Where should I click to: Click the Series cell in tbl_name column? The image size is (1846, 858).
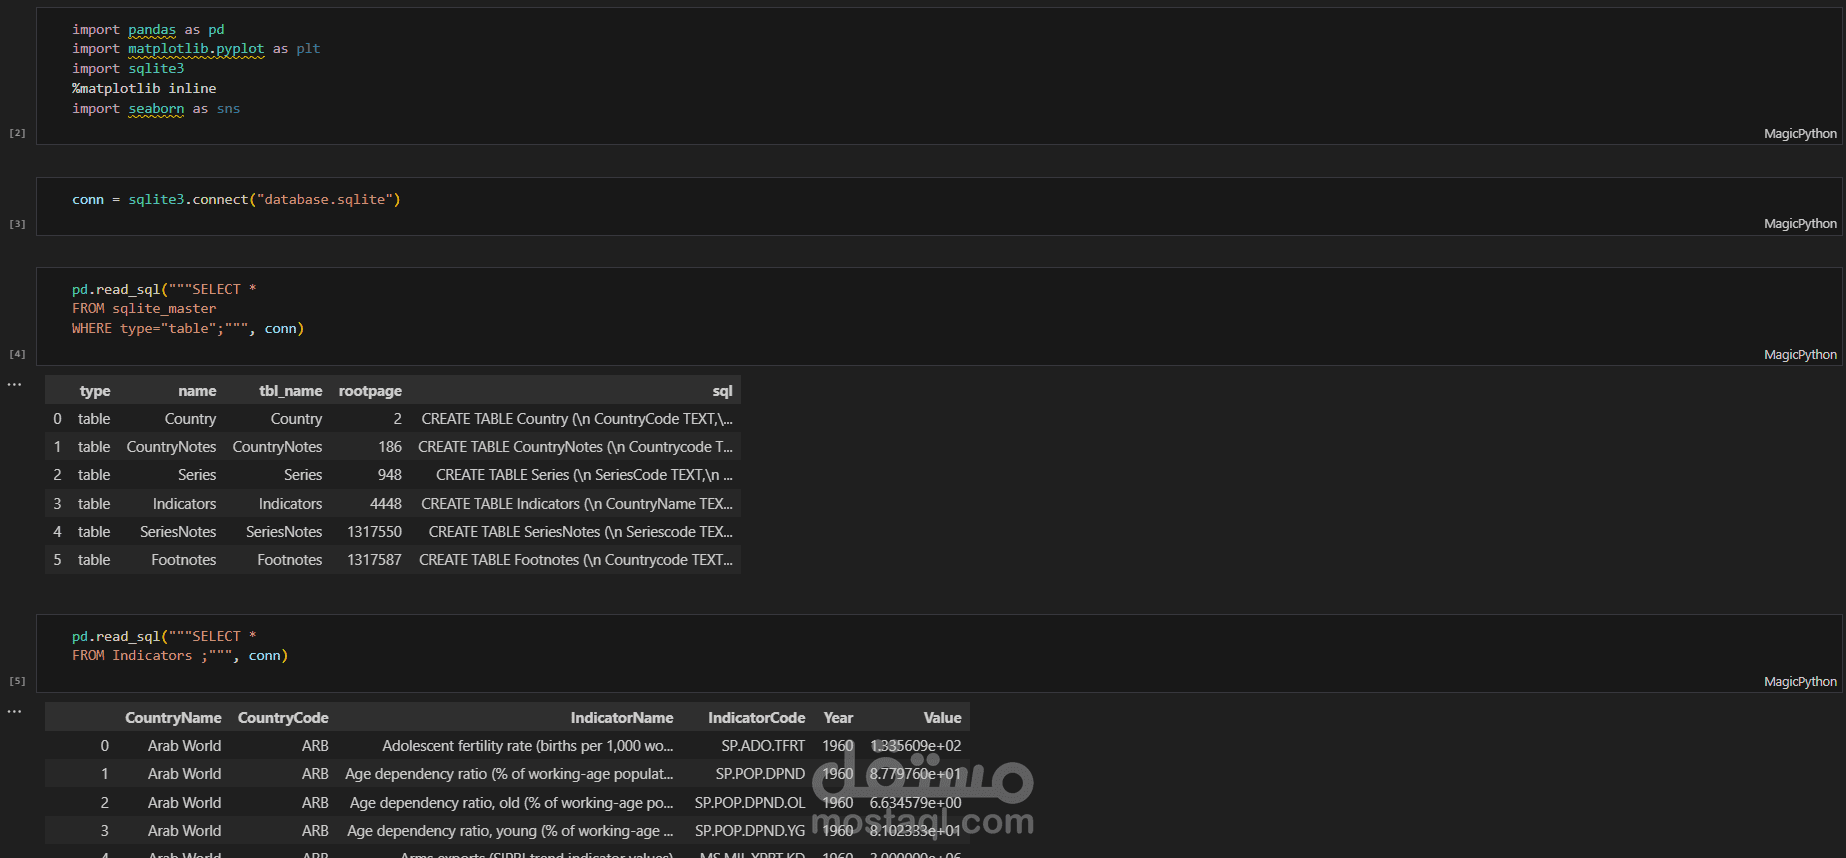(x=303, y=475)
